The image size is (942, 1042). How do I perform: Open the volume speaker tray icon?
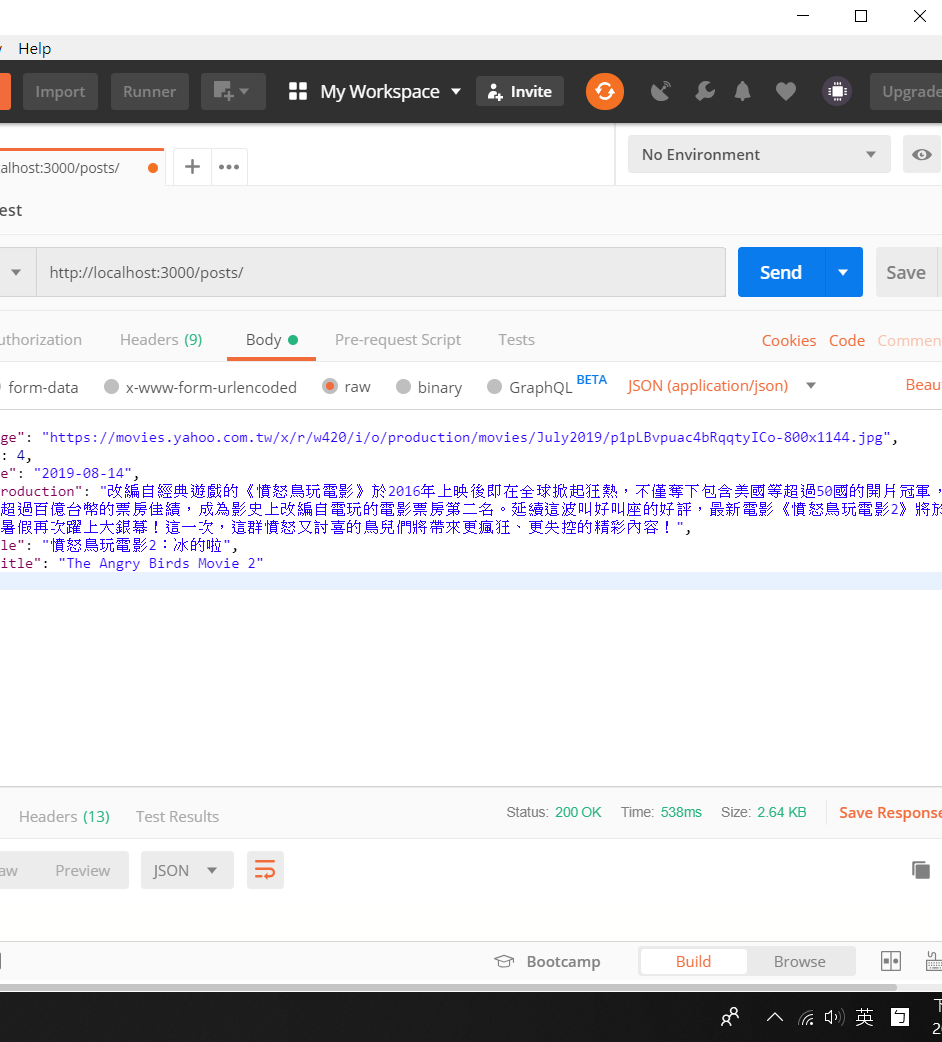pyautogui.click(x=834, y=1017)
